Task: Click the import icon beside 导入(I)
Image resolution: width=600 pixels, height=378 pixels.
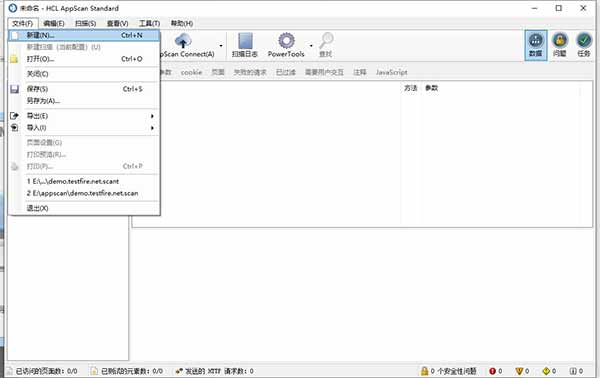Action: click(x=14, y=128)
